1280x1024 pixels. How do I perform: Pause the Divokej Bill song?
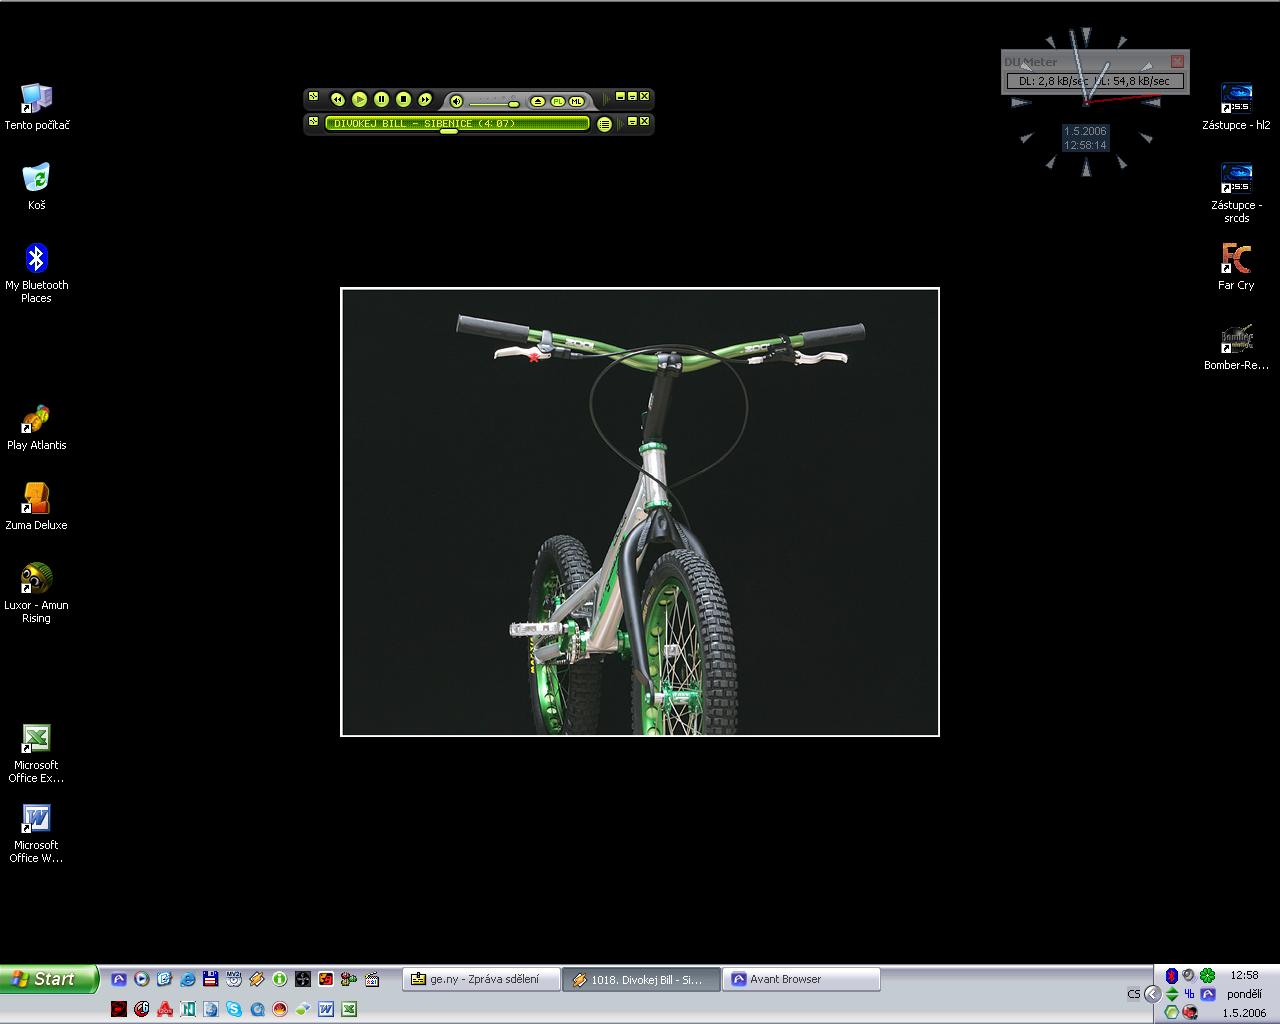tap(382, 99)
